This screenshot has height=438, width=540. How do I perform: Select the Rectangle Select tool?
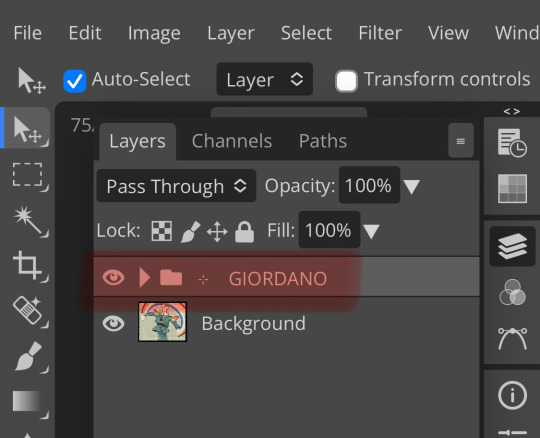tap(28, 175)
